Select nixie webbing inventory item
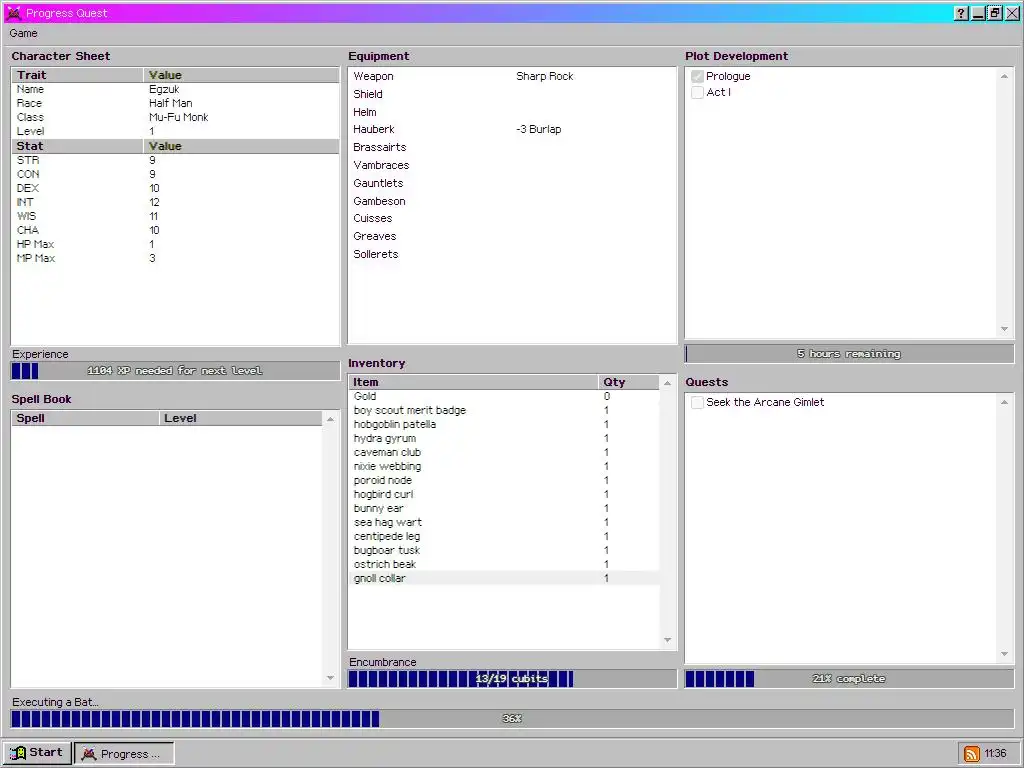 (504, 466)
